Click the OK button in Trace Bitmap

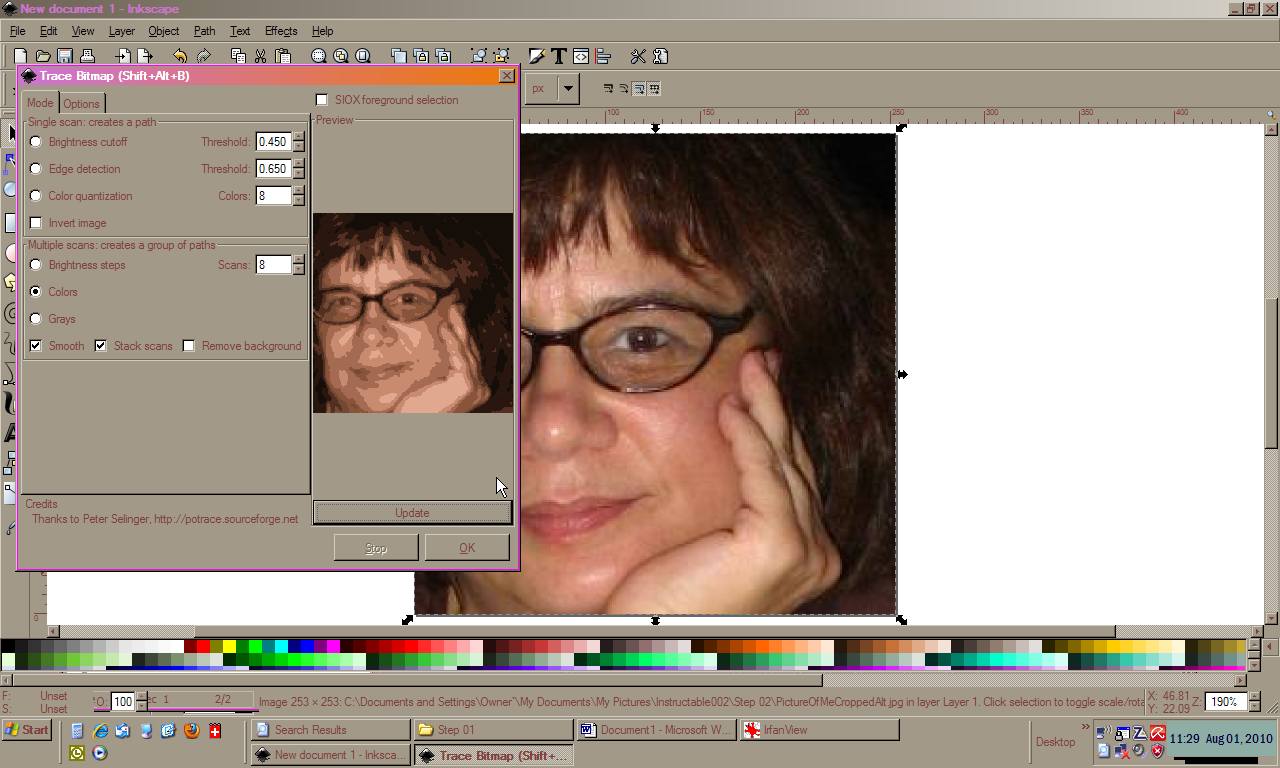pos(467,548)
